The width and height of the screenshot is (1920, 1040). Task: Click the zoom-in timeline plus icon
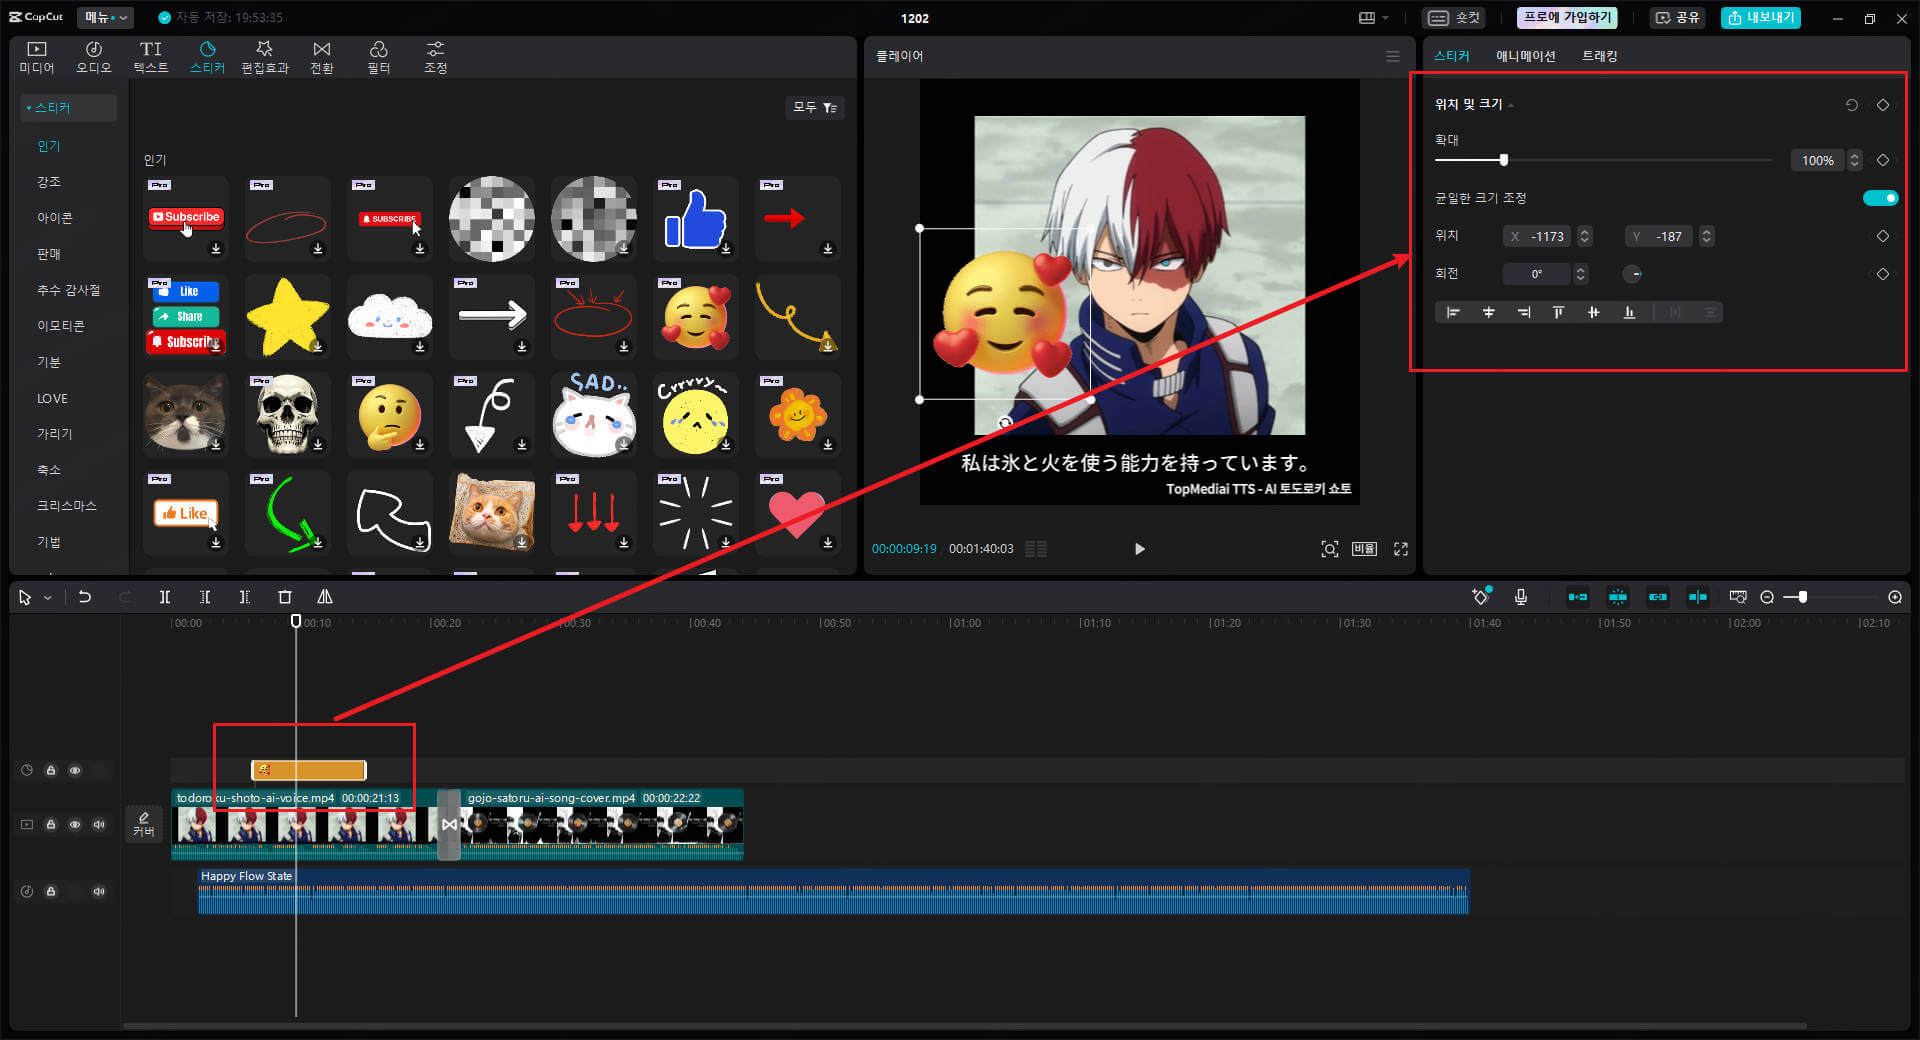[1895, 597]
